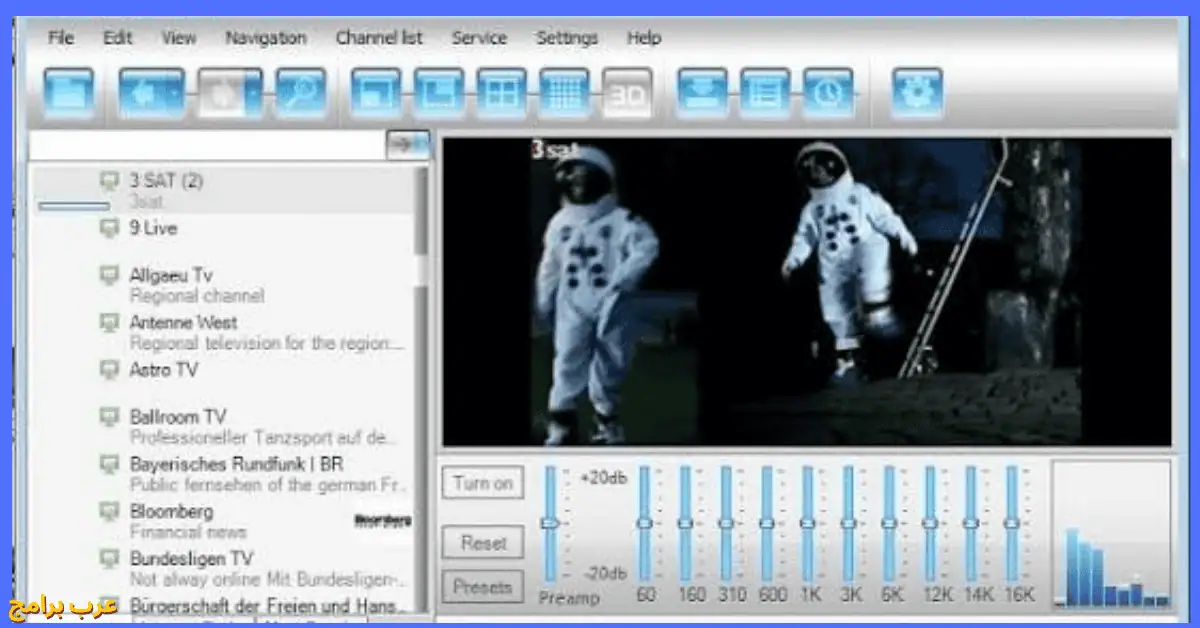Adjust the 12K equalizer slider
1200x628 pixels.
pos(930,523)
